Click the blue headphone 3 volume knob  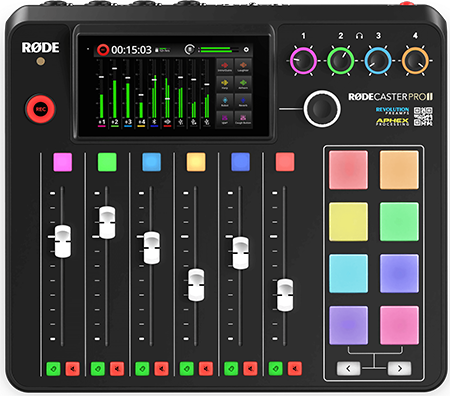click(378, 61)
